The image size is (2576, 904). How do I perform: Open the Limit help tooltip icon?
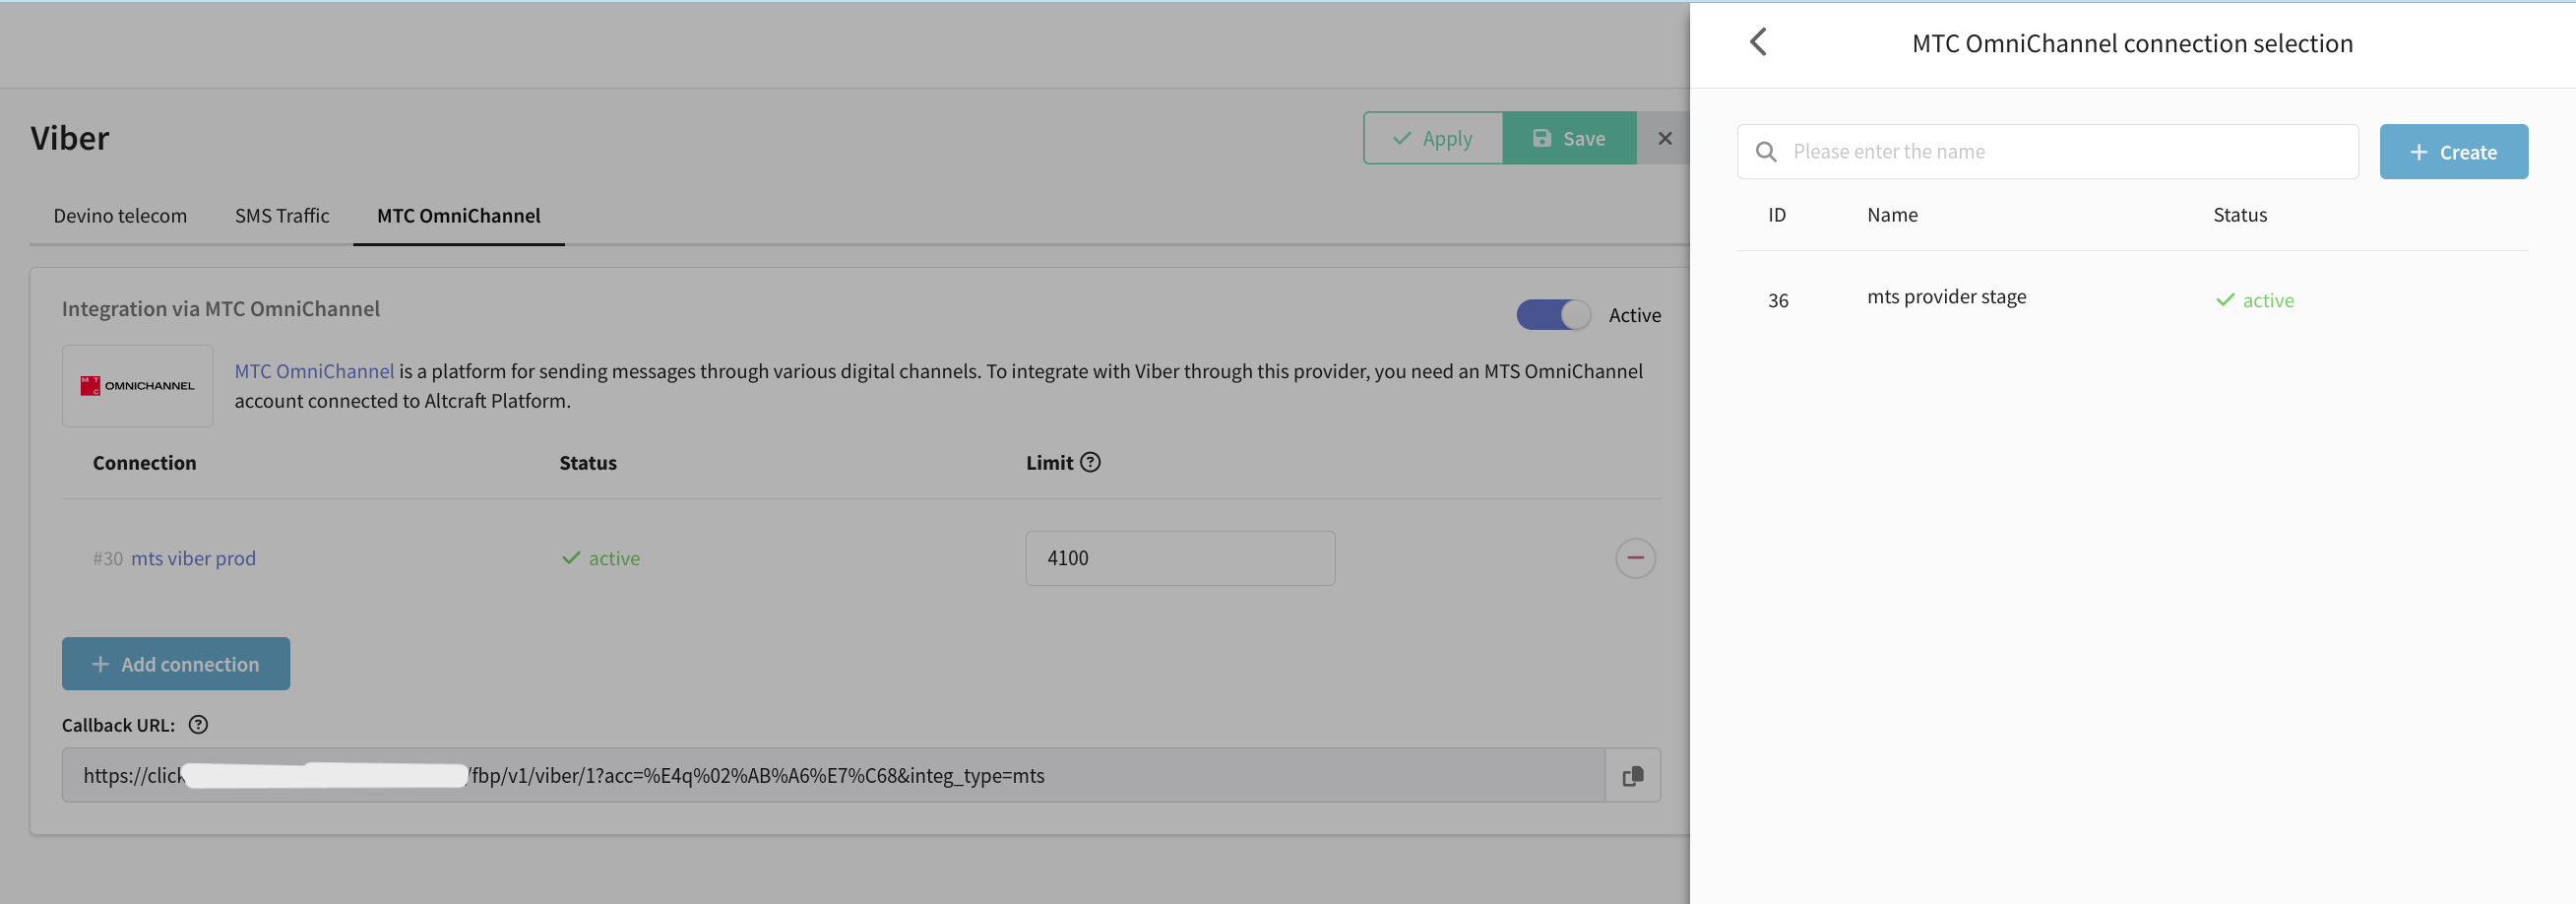click(1090, 462)
